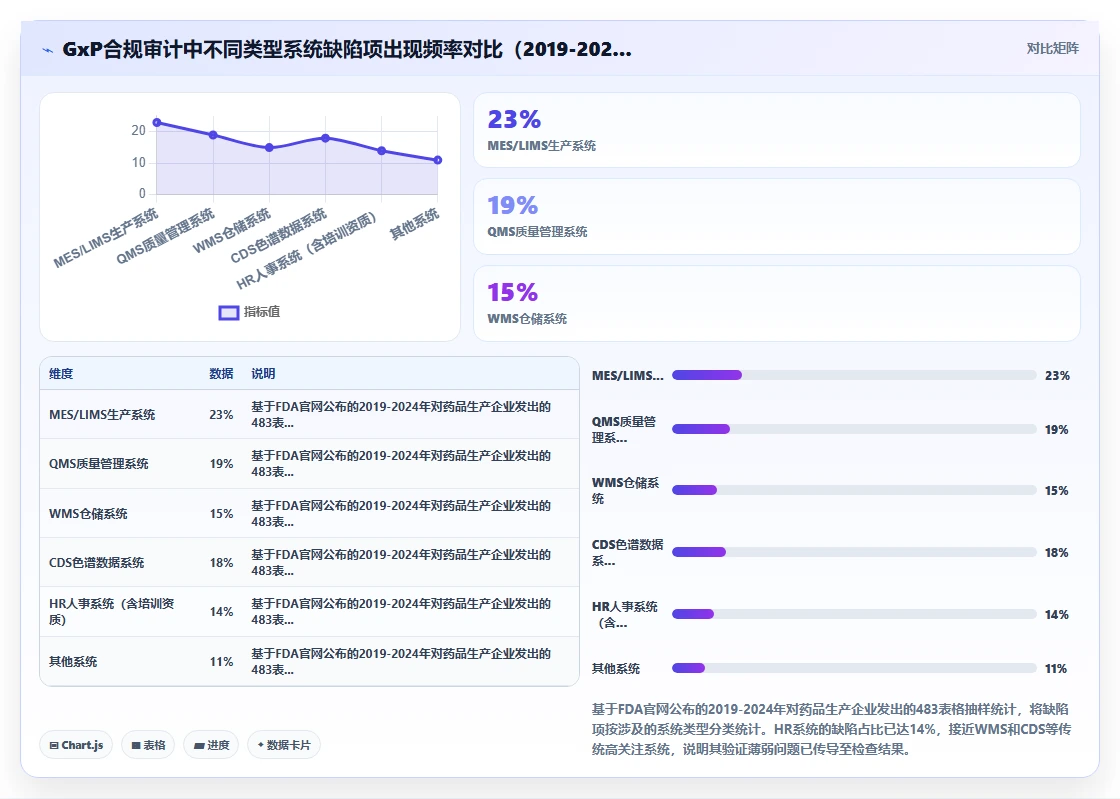This screenshot has width=1120, height=799.
Task: Click the 进度 tag chip
Action: click(211, 745)
